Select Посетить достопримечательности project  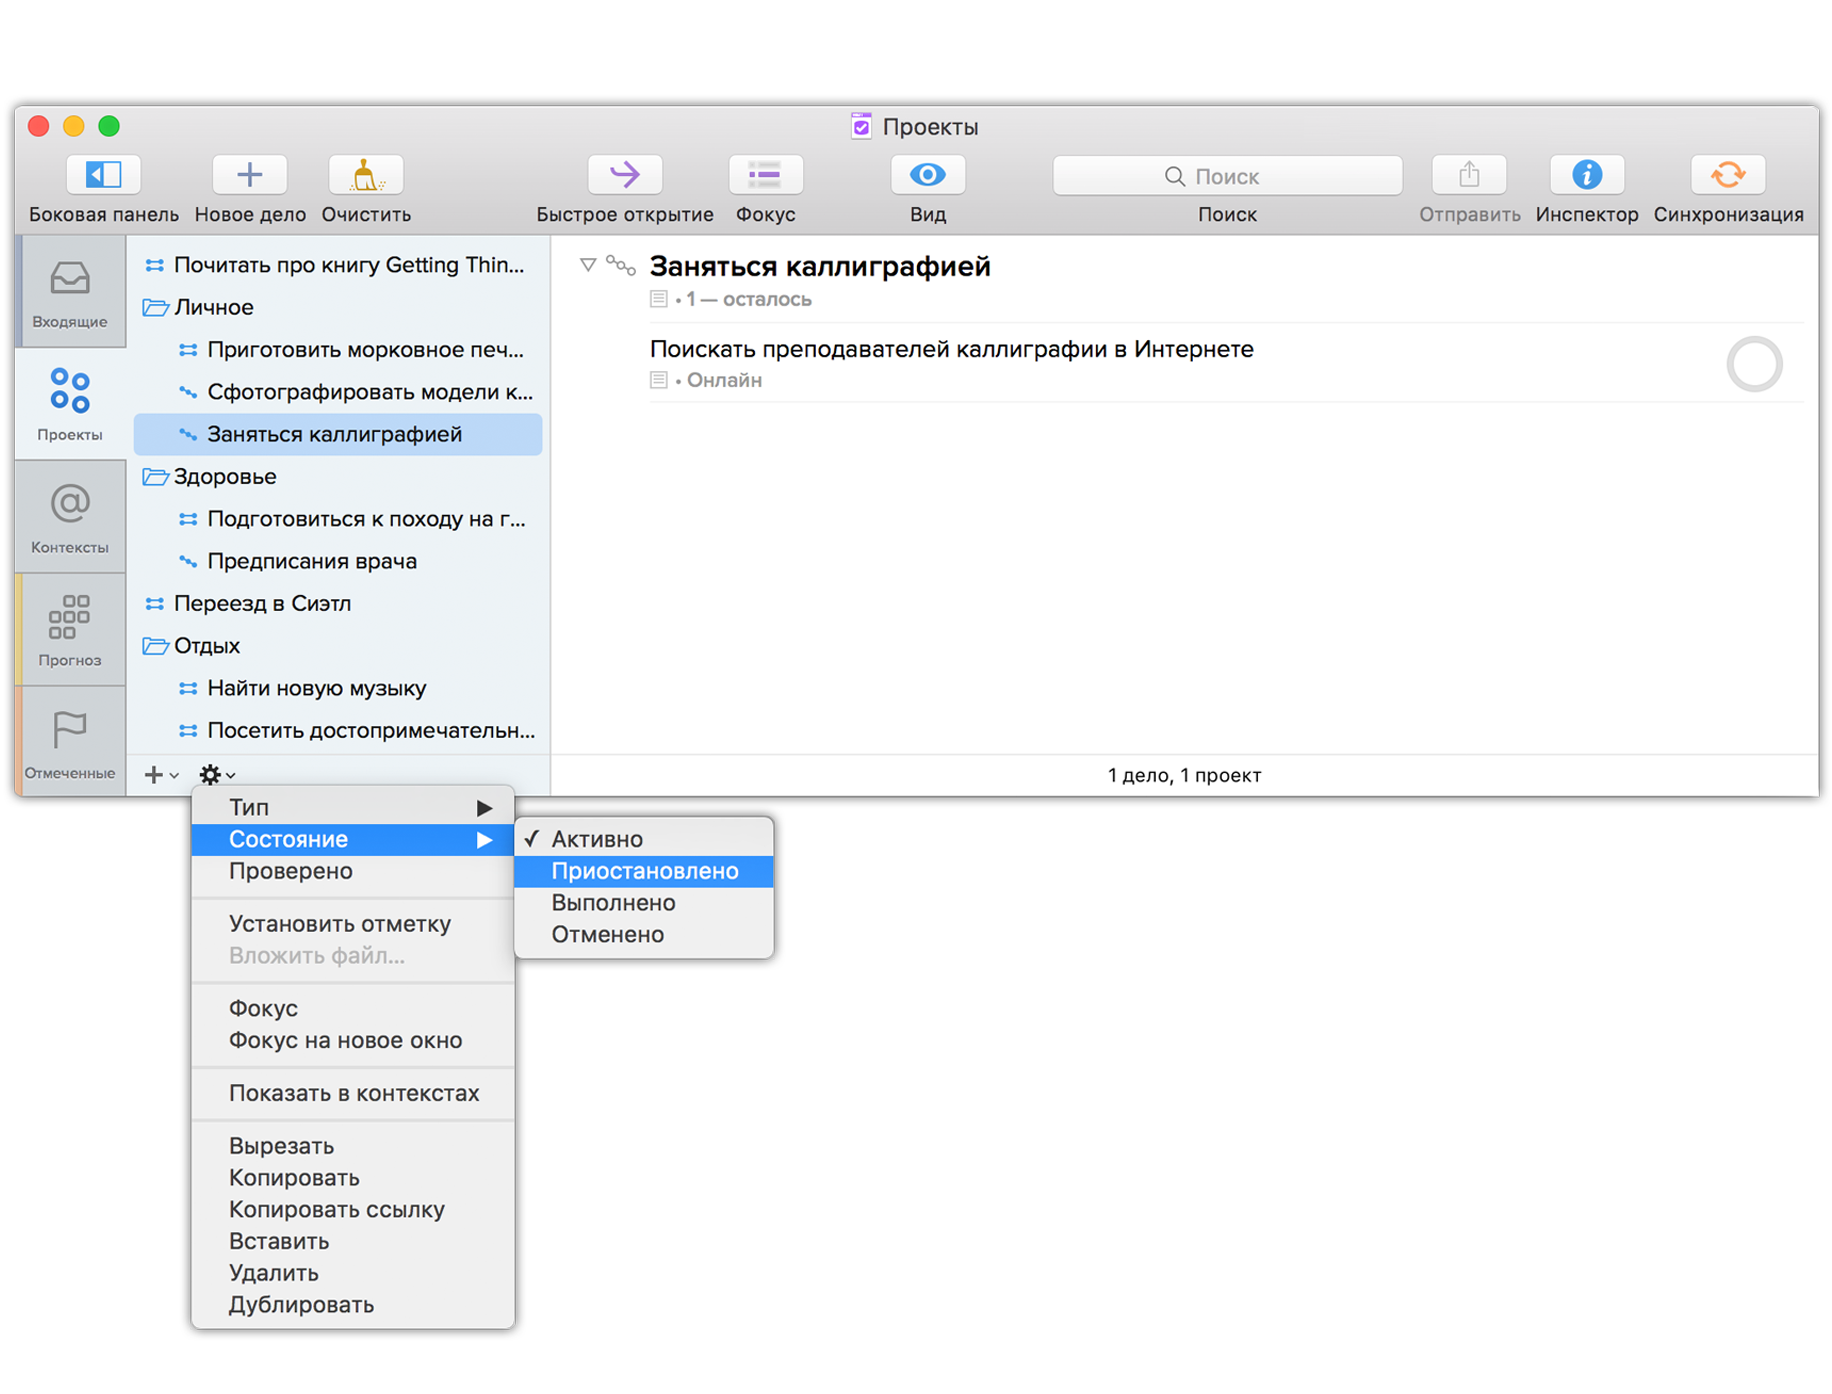(x=338, y=730)
